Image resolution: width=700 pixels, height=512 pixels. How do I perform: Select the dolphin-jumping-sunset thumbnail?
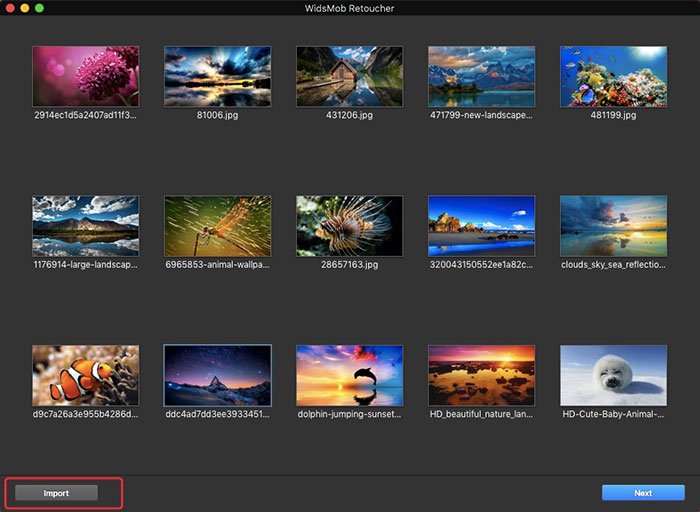tap(350, 375)
